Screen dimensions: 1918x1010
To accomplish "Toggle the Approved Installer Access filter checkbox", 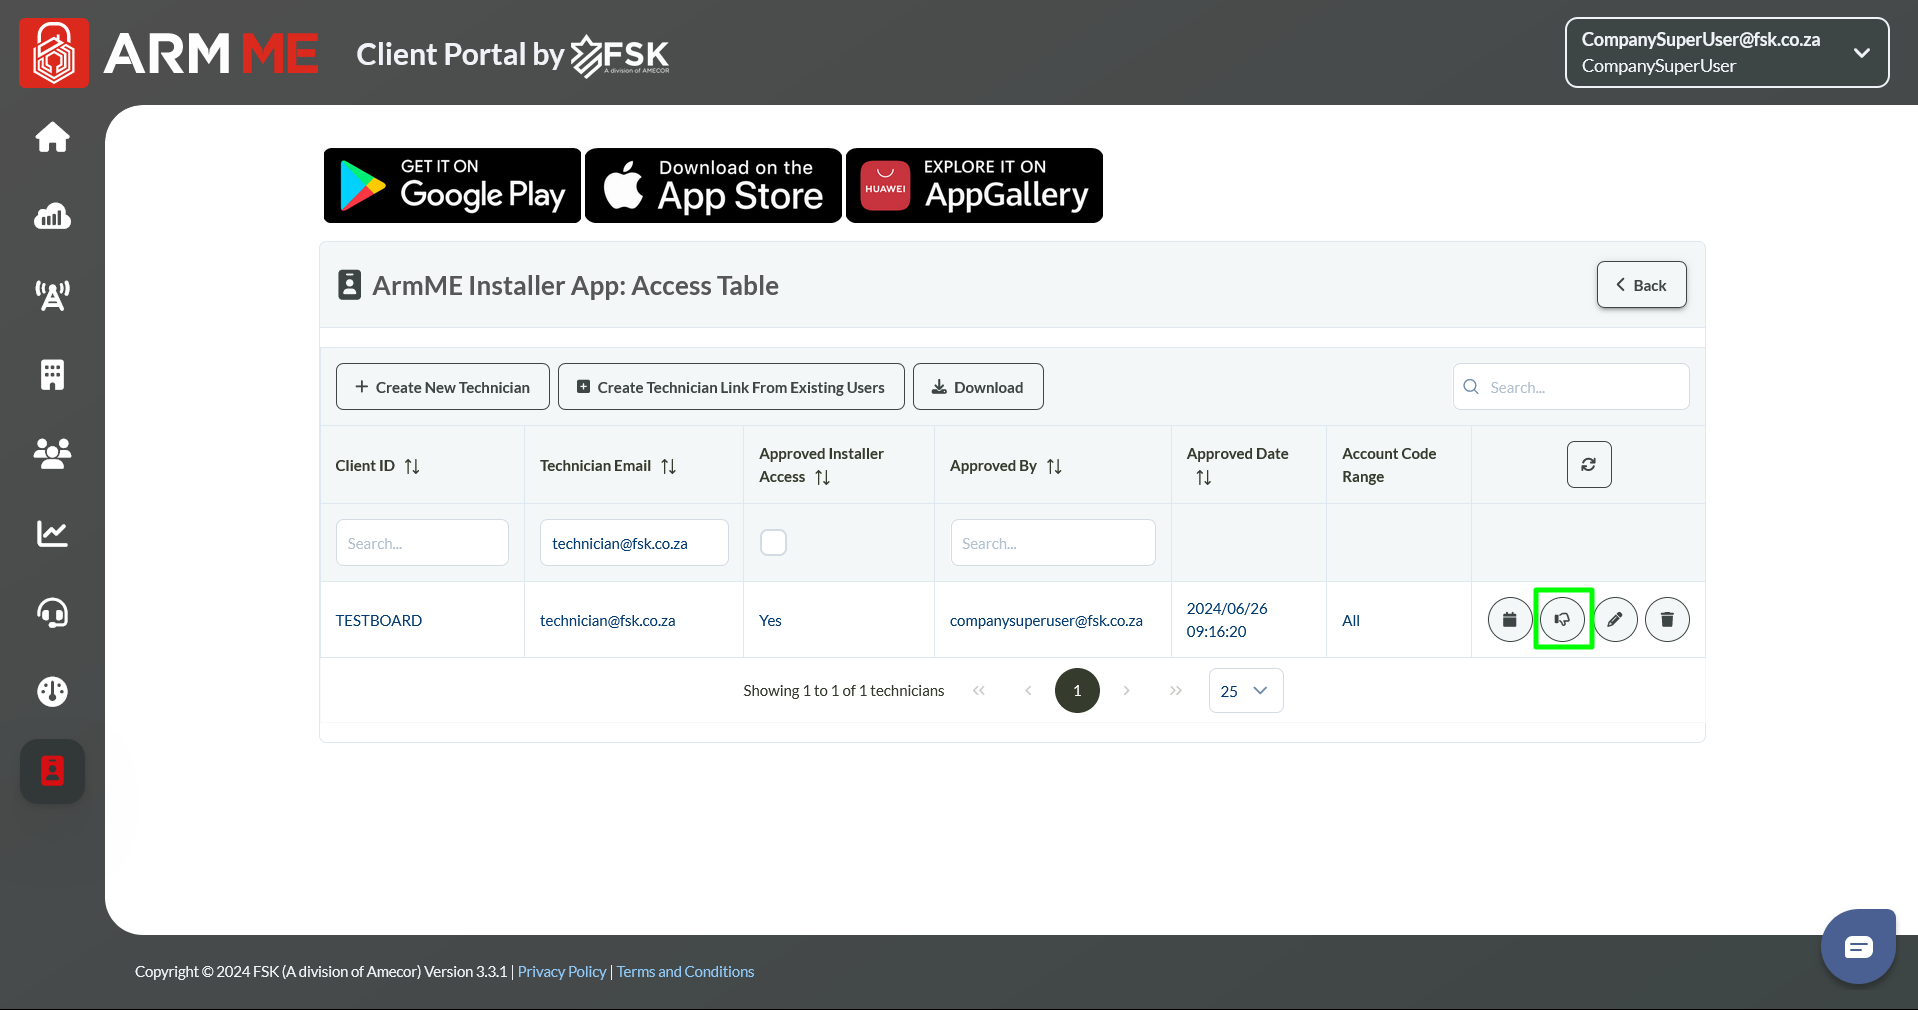I will pyautogui.click(x=773, y=542).
